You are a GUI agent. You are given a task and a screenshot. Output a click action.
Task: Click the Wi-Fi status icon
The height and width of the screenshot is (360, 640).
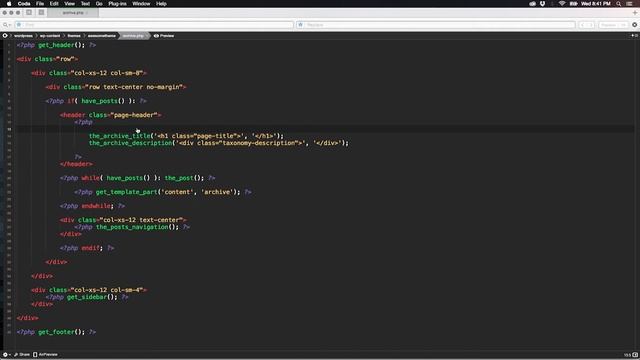pyautogui.click(x=562, y=4)
